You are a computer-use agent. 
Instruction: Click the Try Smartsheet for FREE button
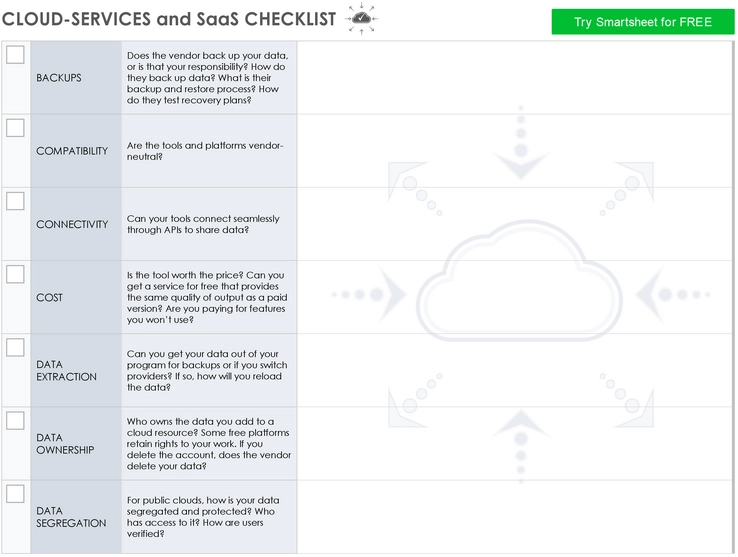pos(643,22)
